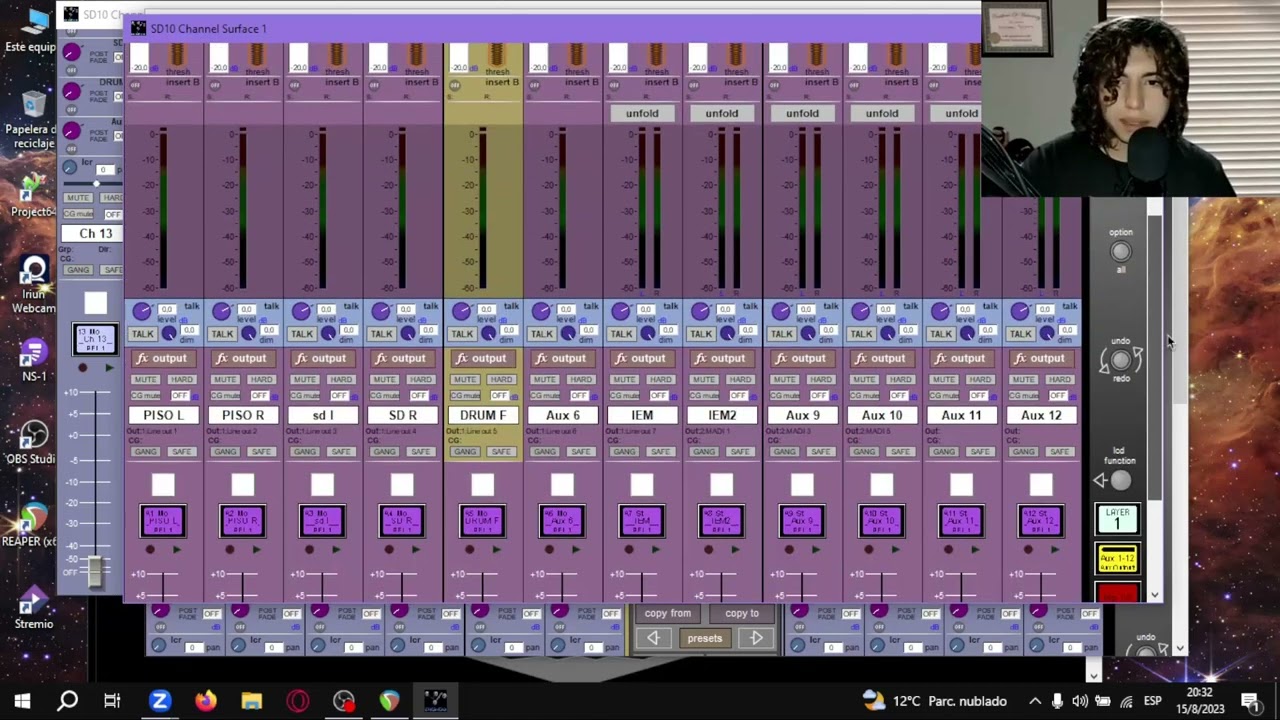
Task: Select the Aux 10 channel LCD display
Action: pyautogui.click(x=882, y=521)
